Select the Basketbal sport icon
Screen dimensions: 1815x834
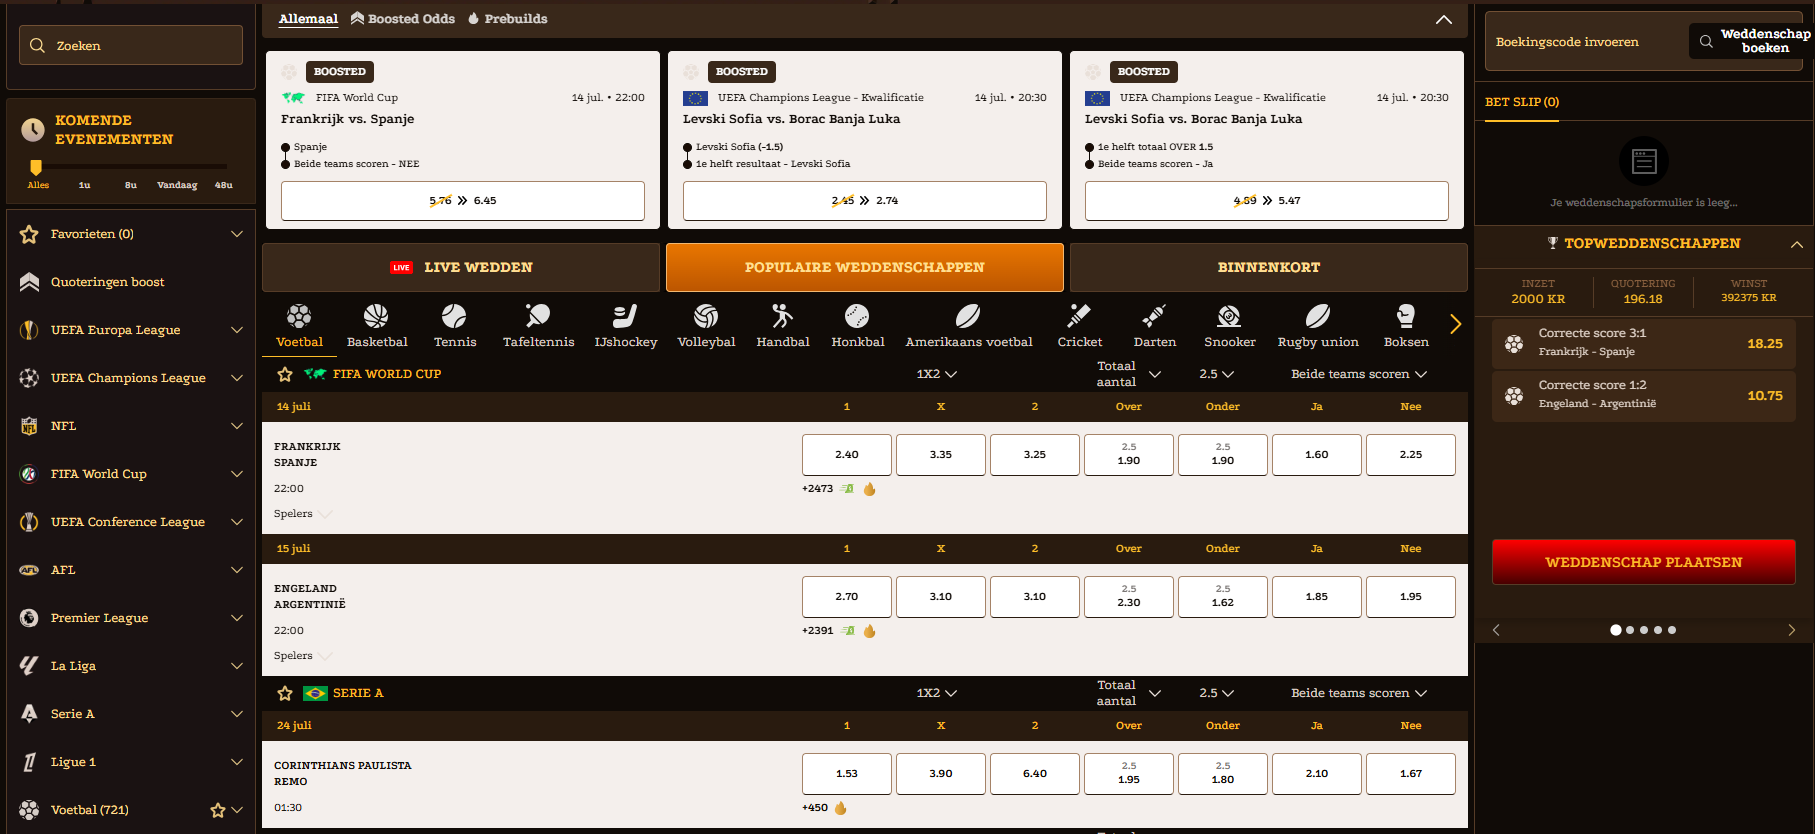click(x=376, y=316)
